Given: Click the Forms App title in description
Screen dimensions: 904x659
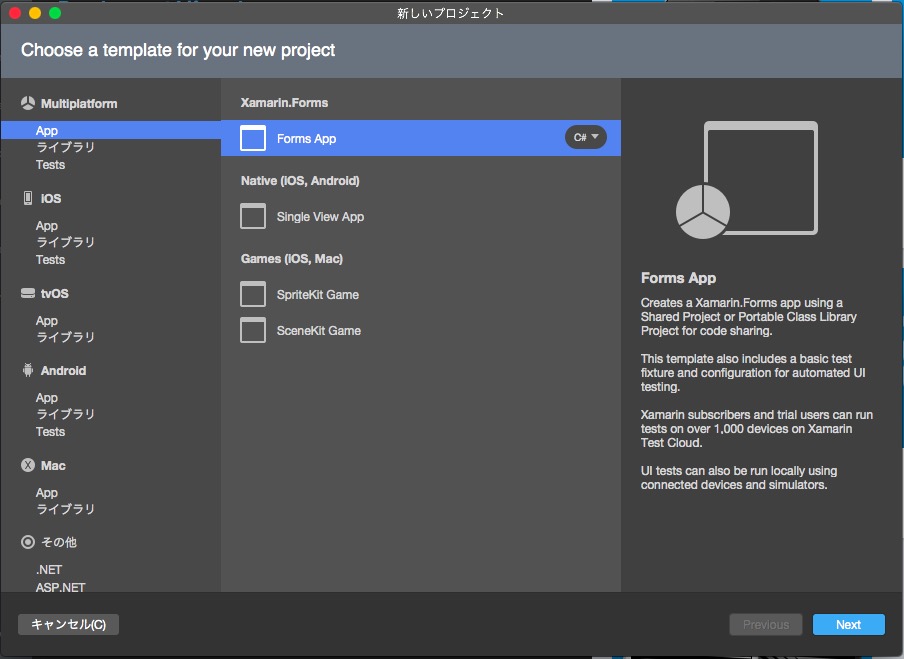Looking at the screenshot, I should (678, 278).
